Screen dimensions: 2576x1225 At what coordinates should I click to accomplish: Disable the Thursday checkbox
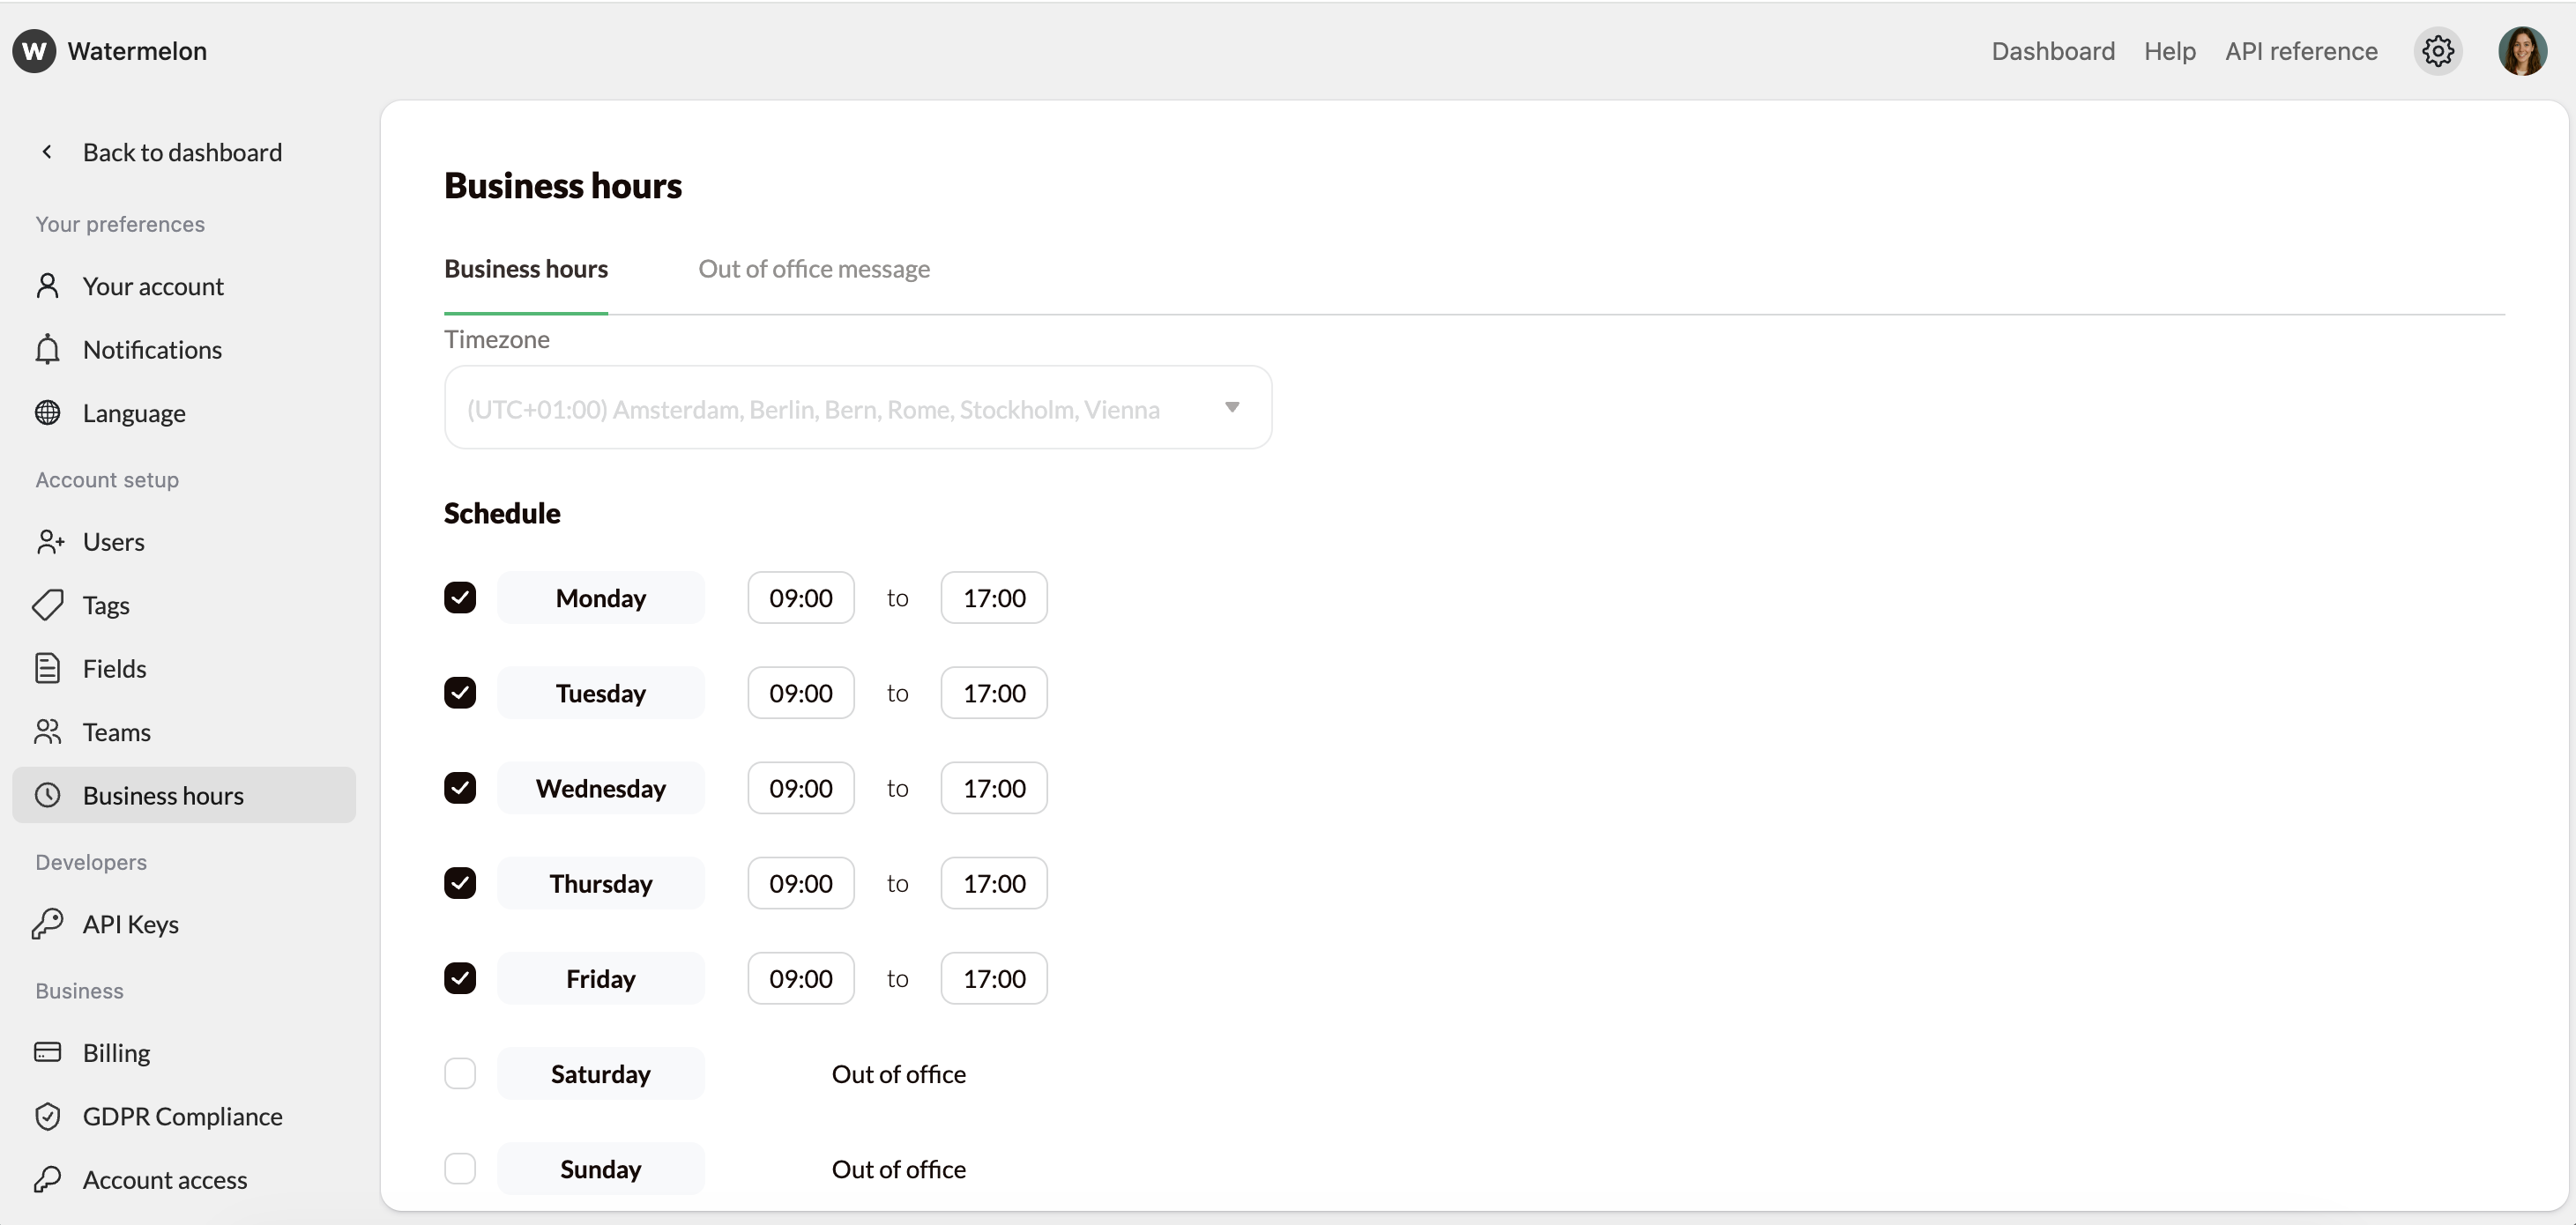click(x=460, y=883)
